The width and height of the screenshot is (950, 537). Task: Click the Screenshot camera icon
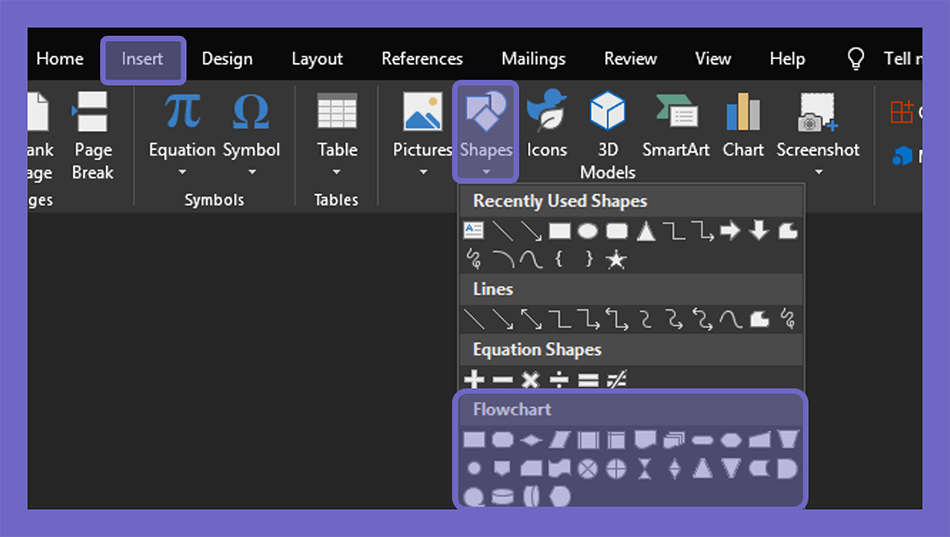(817, 112)
